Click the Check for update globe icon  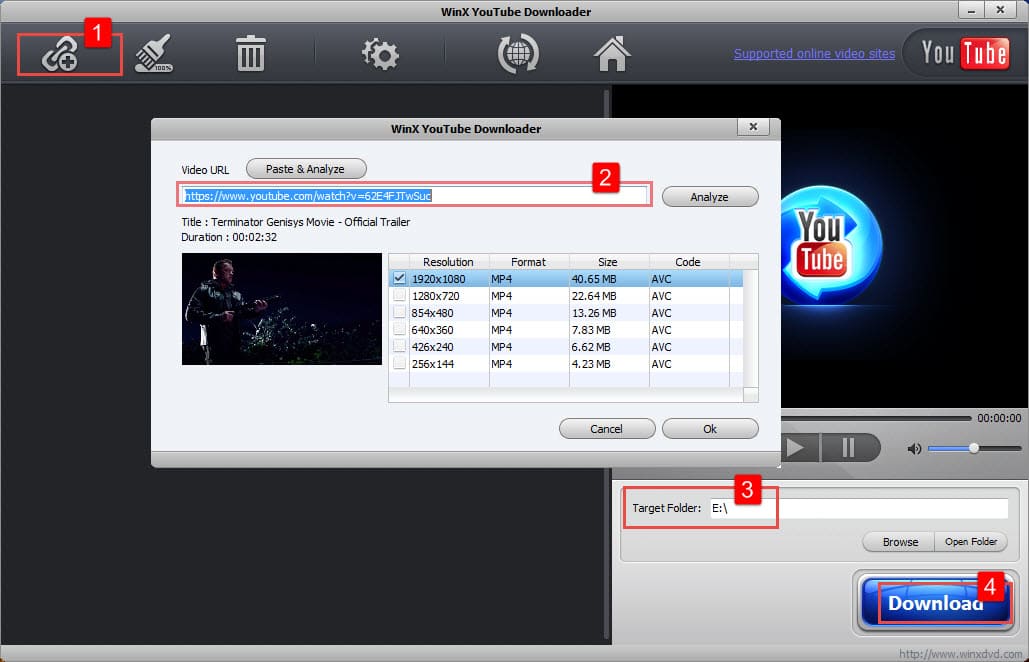(518, 54)
